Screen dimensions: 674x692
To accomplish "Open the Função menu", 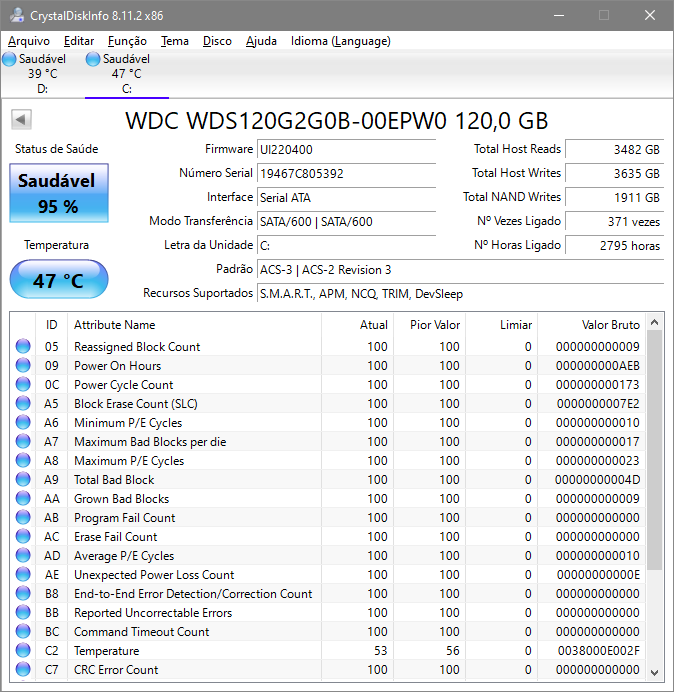I will [x=127, y=41].
